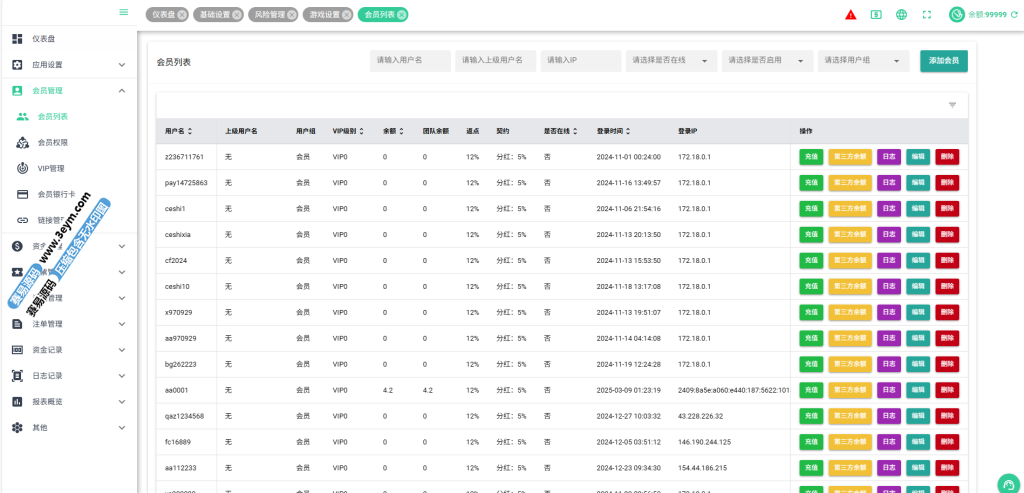Screen dimensions: 1024x493
Task: Close the 基础设置 tab
Action: (235, 15)
